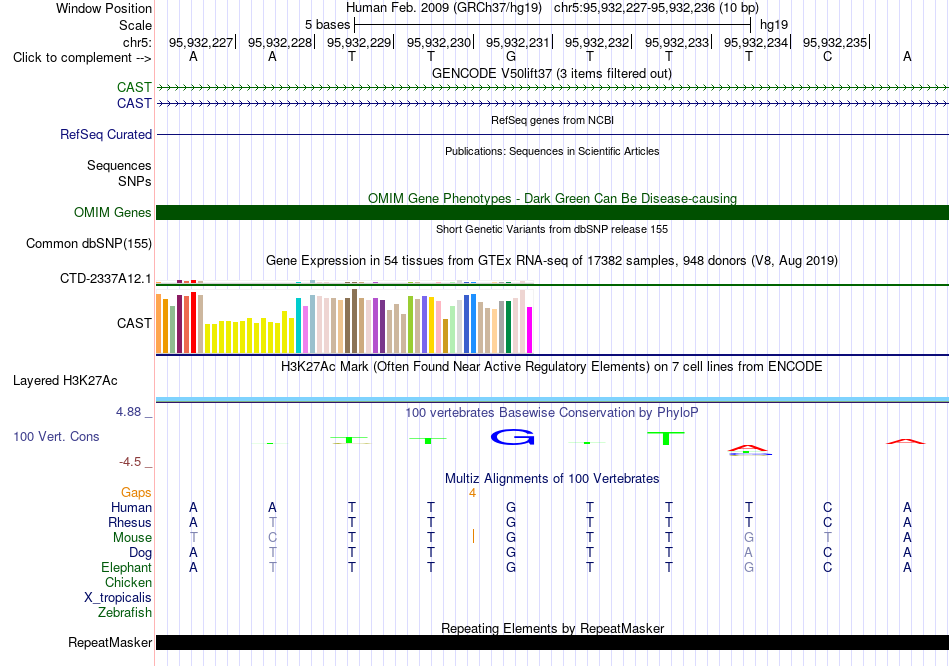Click position label 95,932,231

[x=518, y=42]
